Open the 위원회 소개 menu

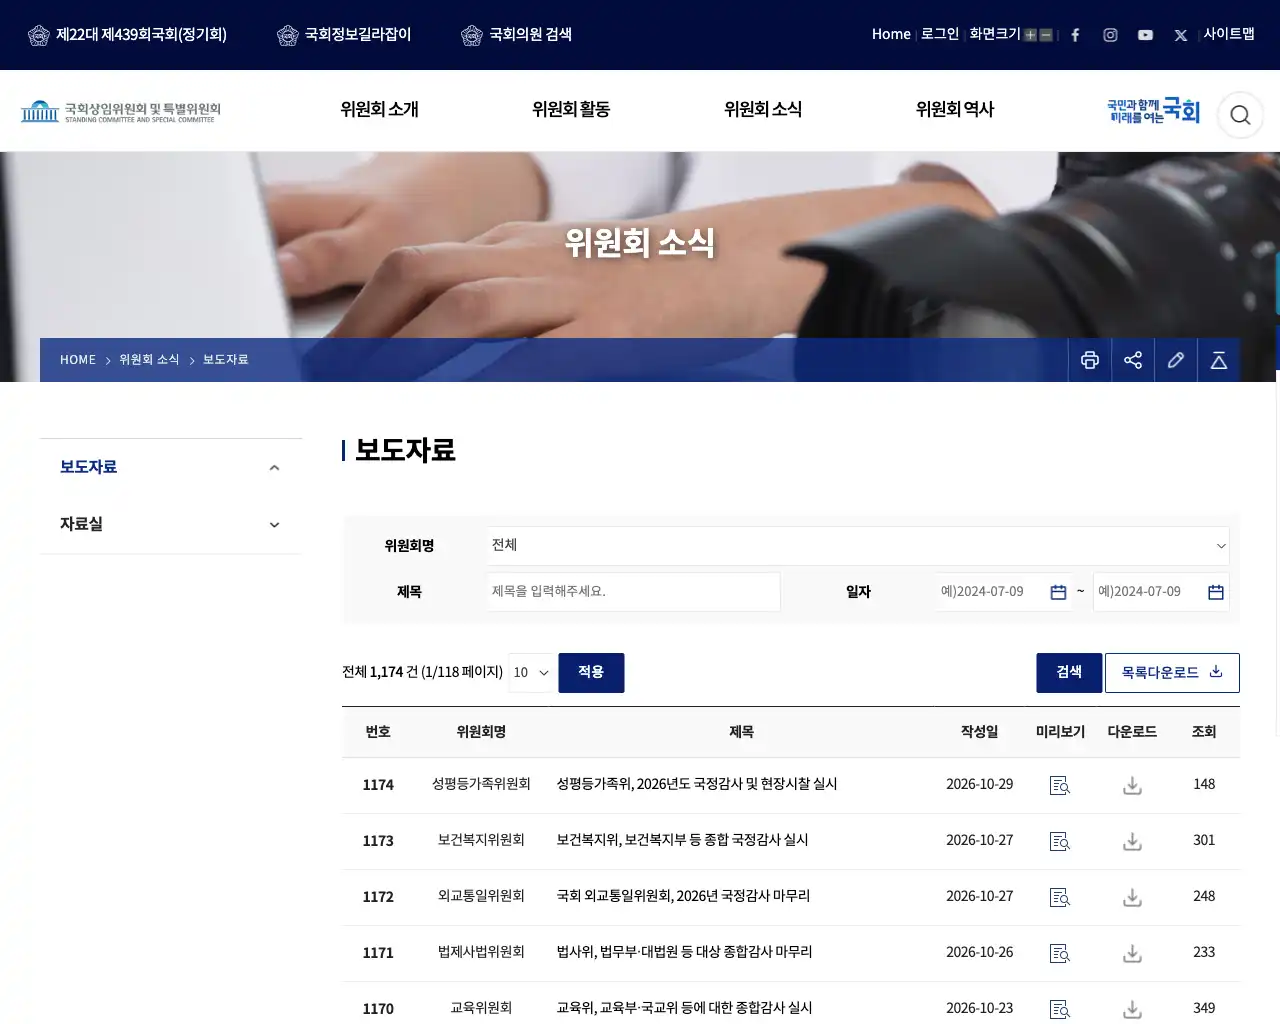379,110
